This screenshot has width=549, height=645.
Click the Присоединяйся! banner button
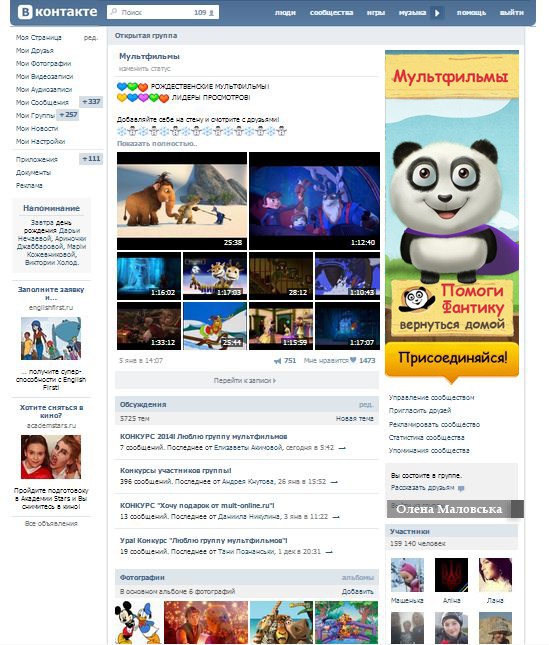click(452, 357)
